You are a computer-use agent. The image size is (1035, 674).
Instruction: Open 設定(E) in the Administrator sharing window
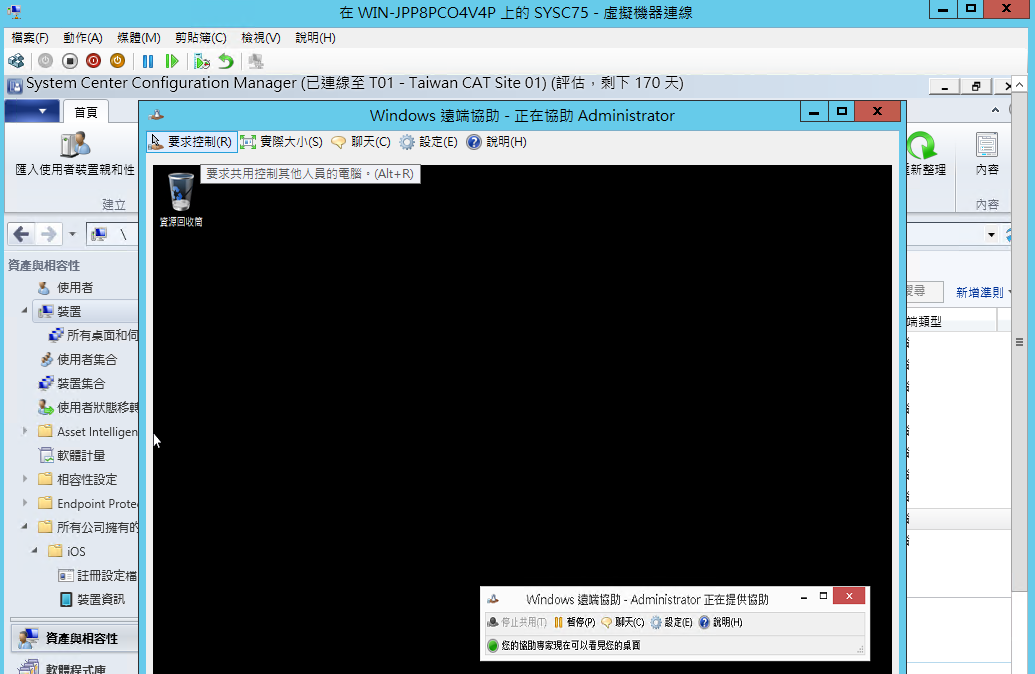coord(671,623)
